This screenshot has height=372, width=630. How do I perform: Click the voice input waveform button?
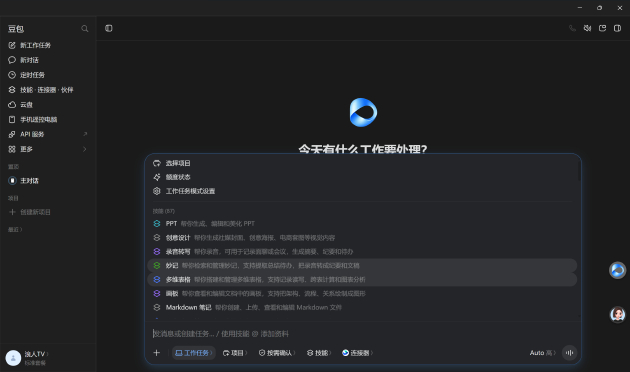(569, 353)
